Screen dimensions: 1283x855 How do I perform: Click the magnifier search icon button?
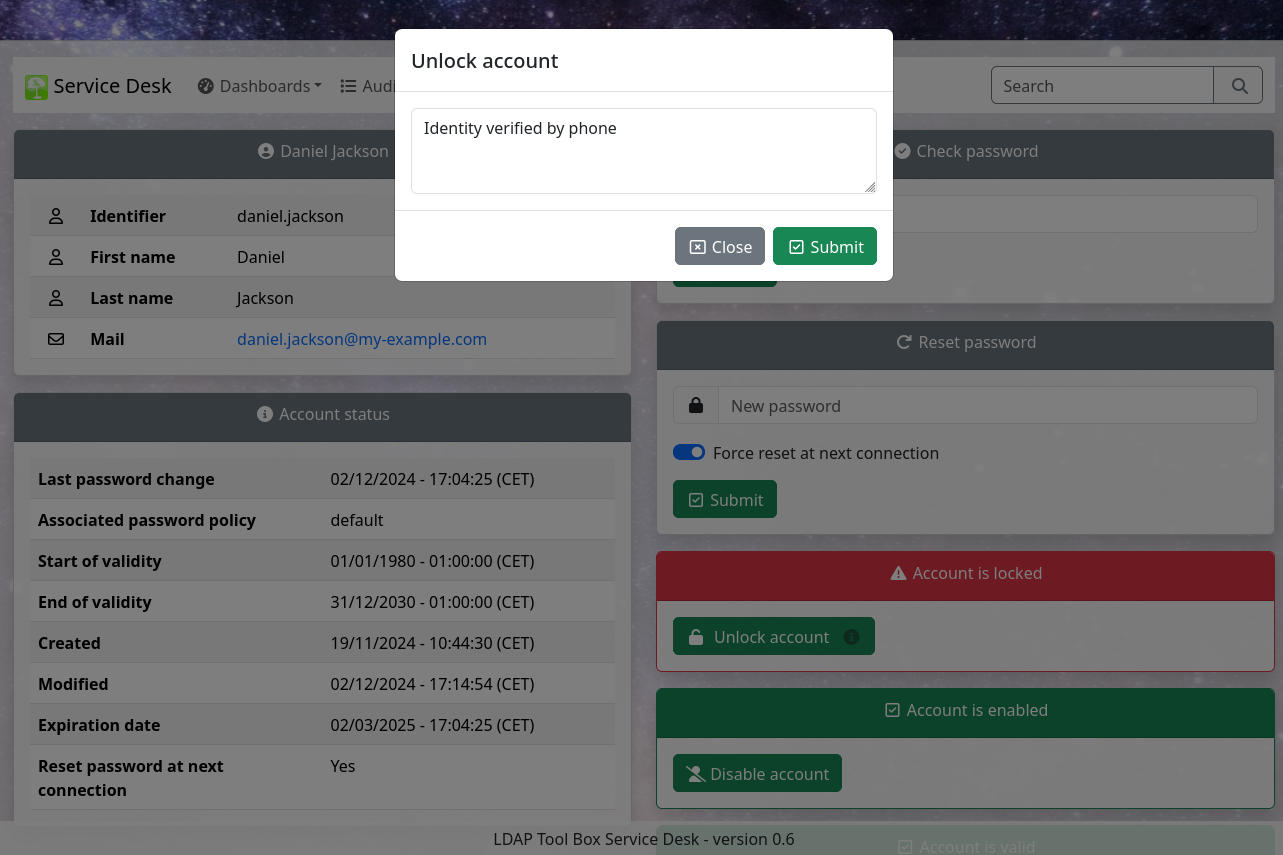[1239, 86]
